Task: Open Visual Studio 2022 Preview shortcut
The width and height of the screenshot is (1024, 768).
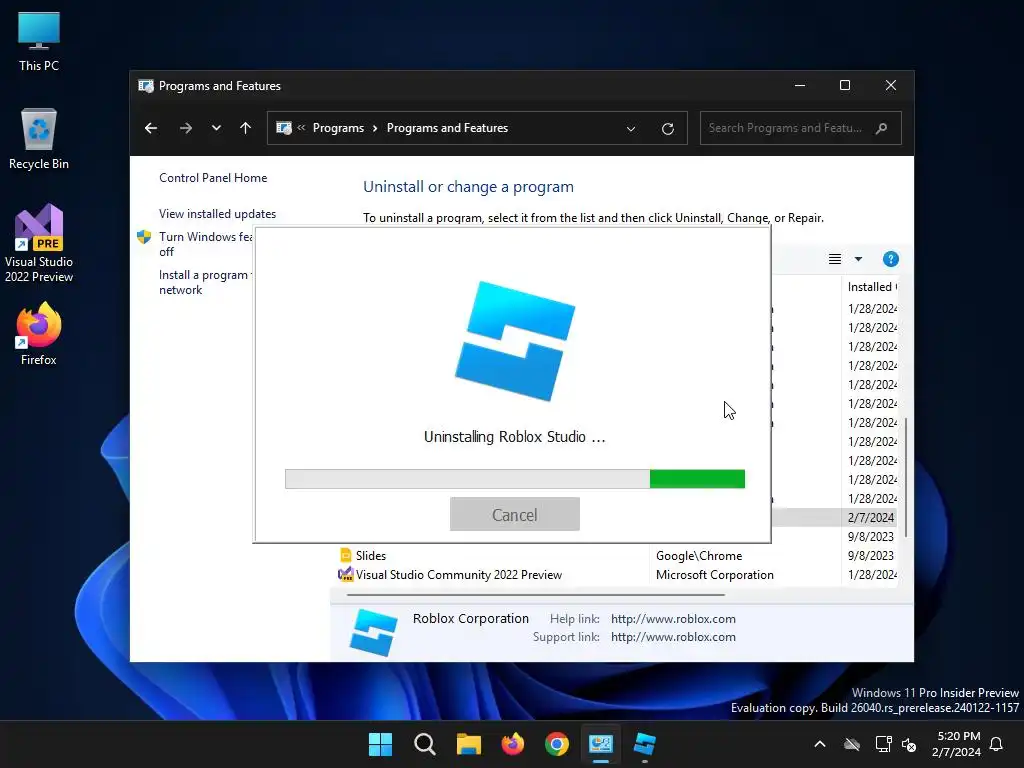Action: pos(39,243)
